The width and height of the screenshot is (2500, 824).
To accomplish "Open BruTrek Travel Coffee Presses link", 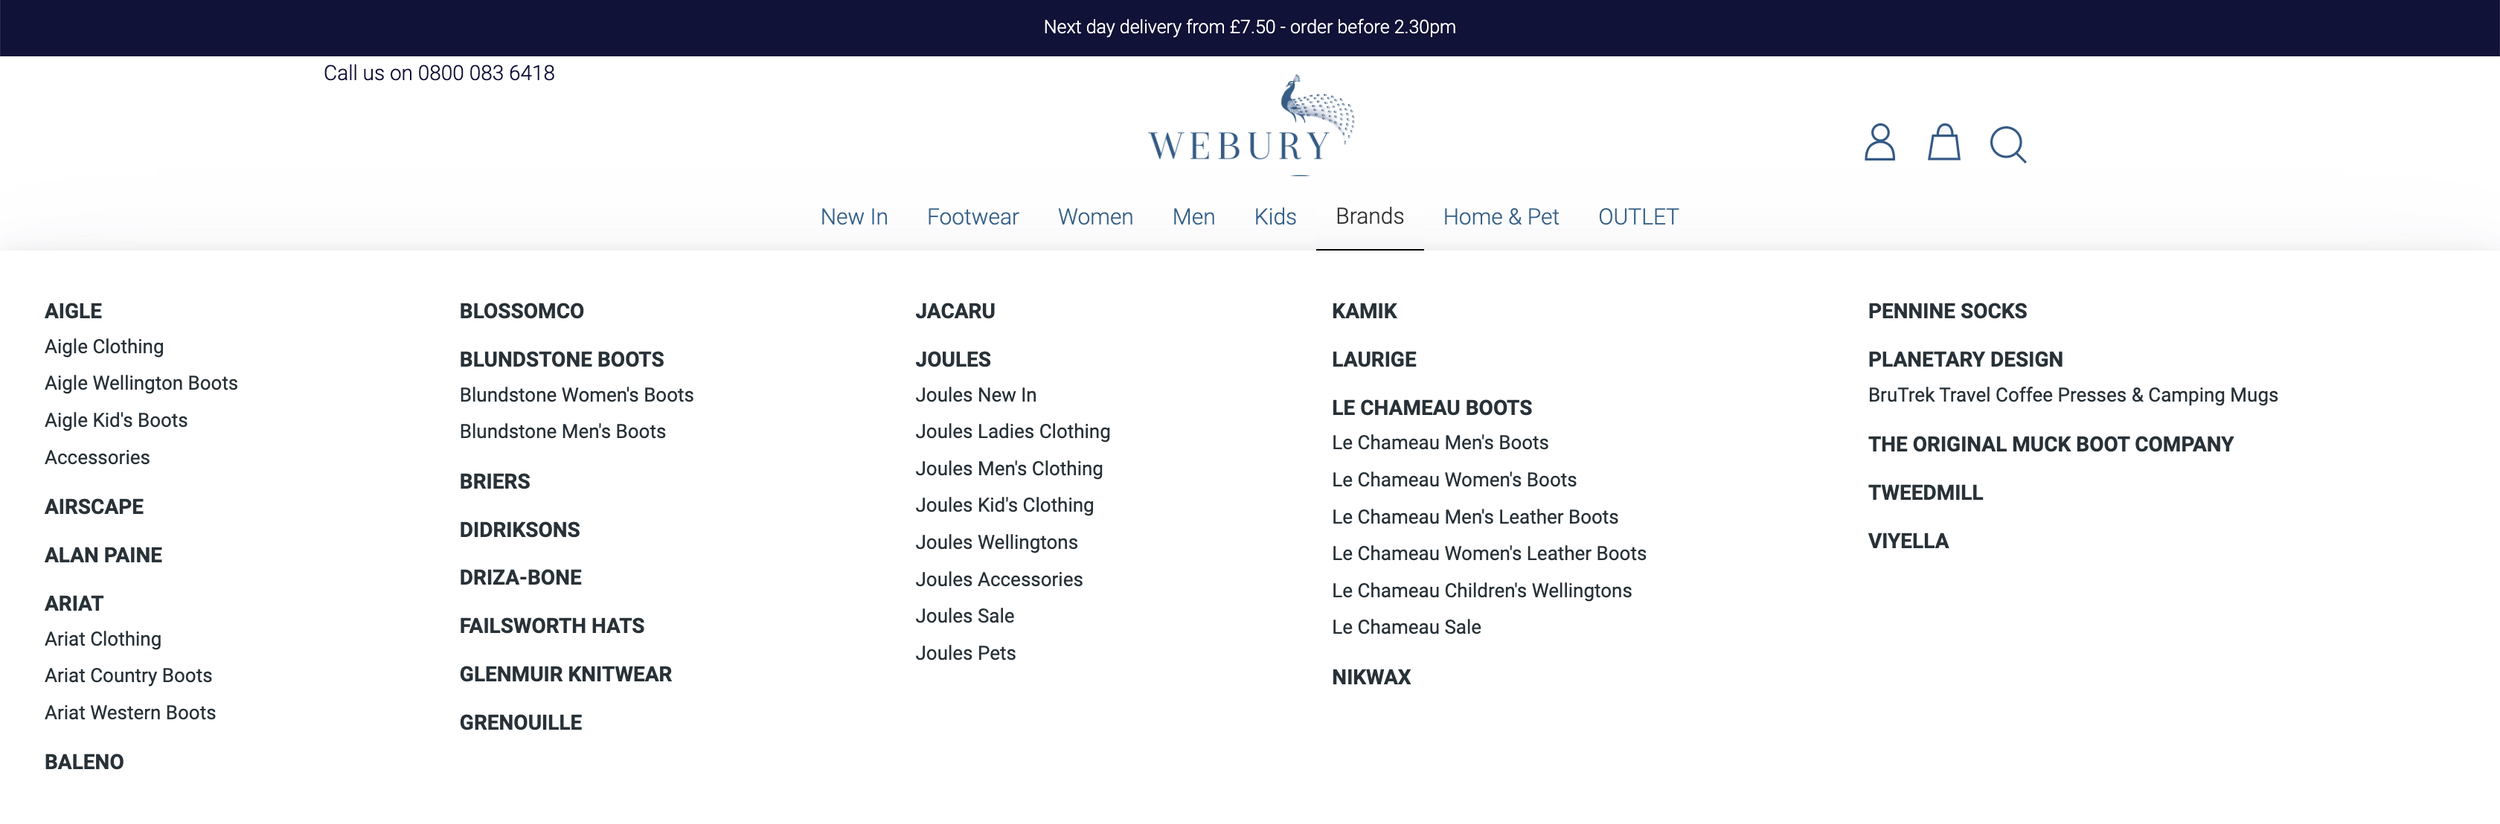I will coord(2073,395).
